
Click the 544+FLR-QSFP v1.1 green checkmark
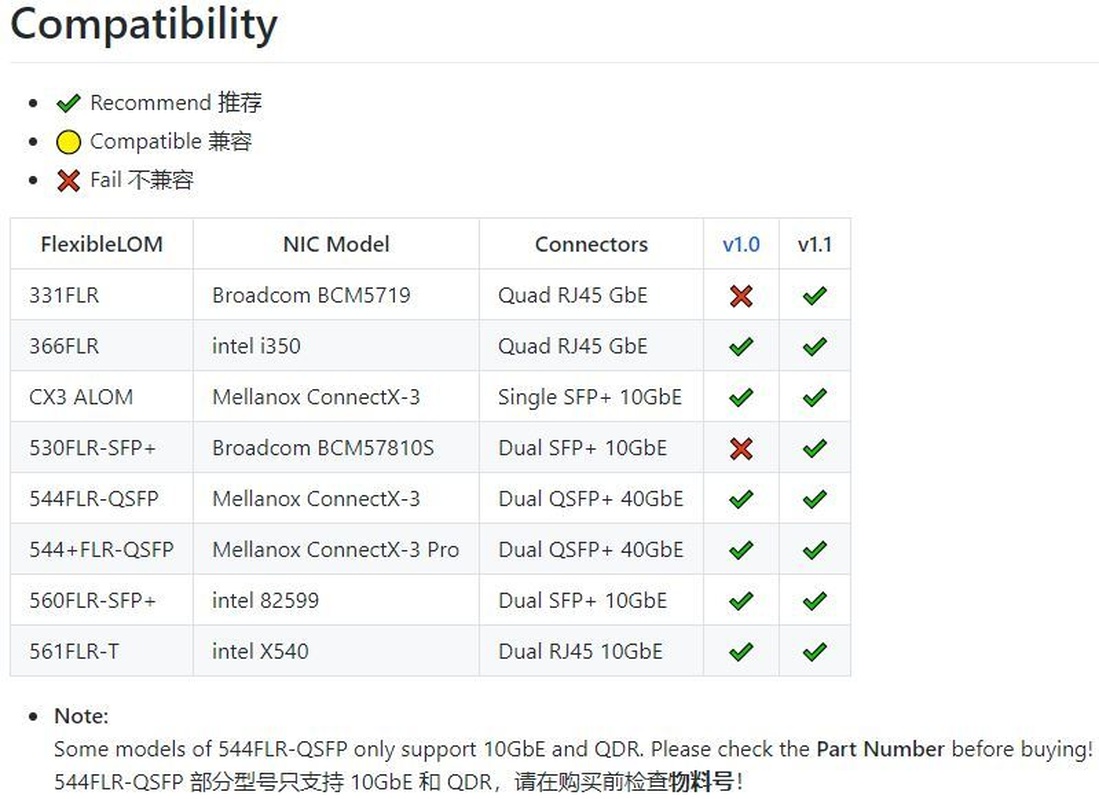[x=815, y=550]
